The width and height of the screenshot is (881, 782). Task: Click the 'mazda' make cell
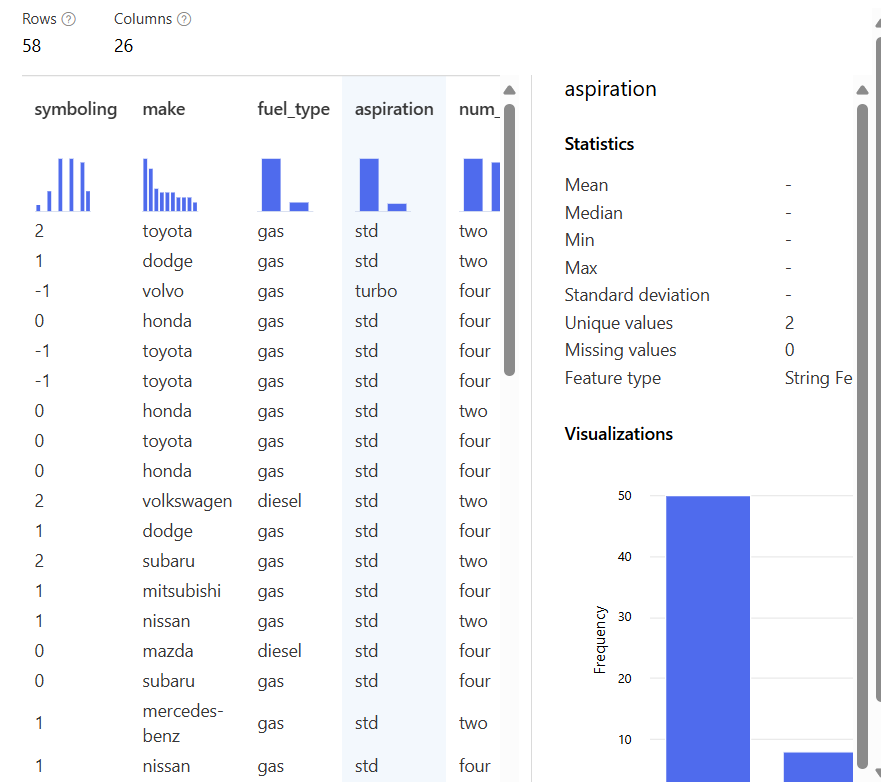[x=168, y=651]
